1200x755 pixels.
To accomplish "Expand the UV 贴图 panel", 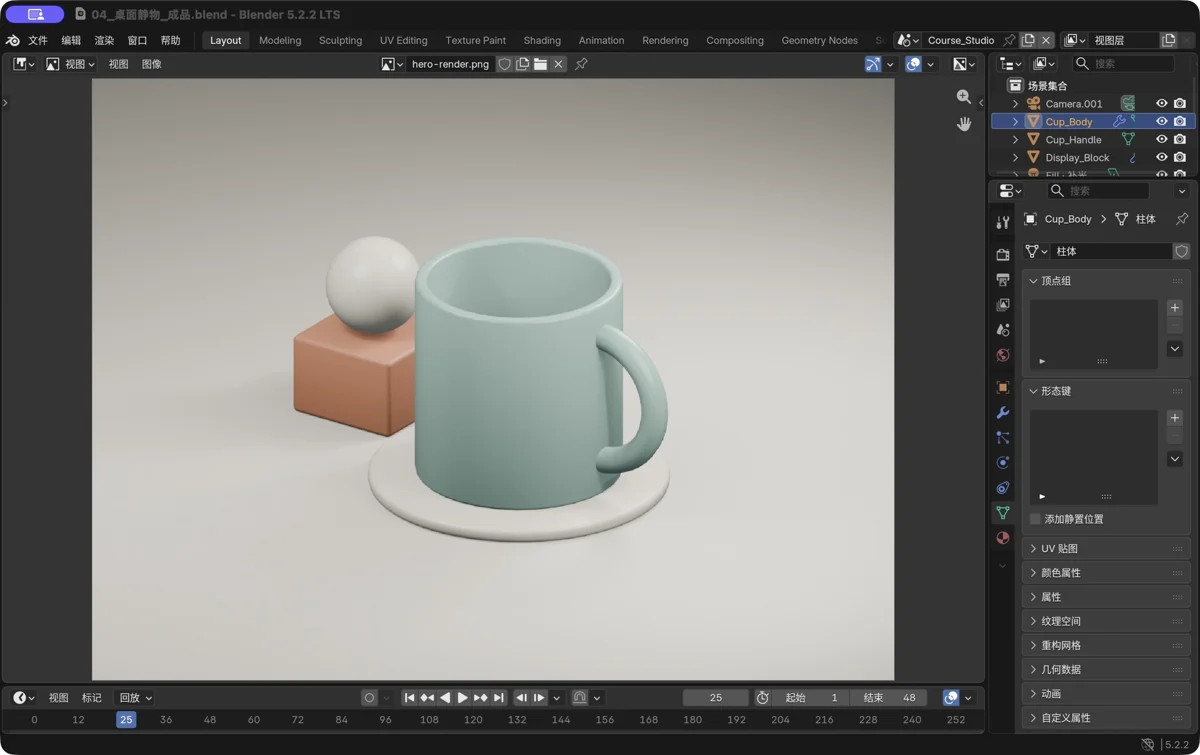I will [1106, 549].
